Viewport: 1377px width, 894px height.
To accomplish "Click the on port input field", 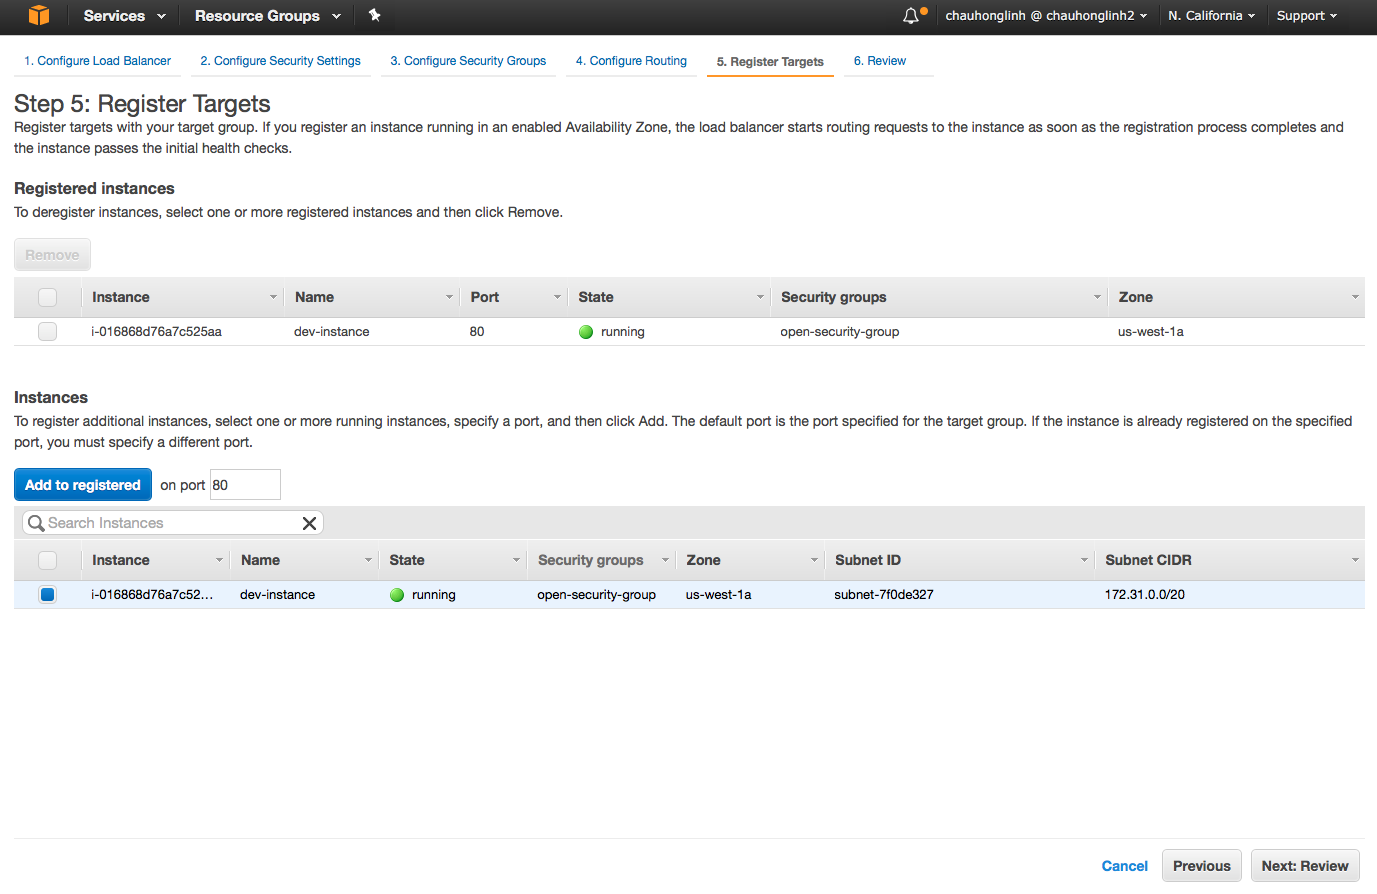I will click(245, 485).
